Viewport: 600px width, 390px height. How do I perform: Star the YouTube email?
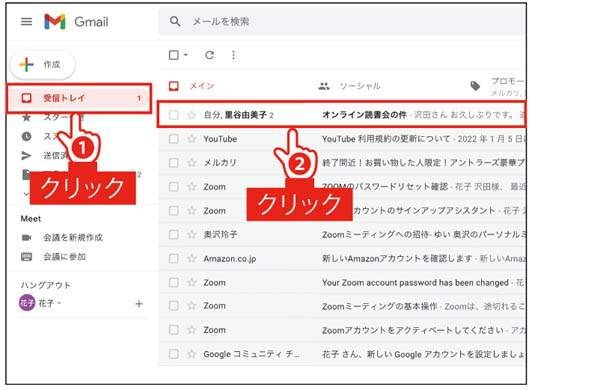(192, 139)
